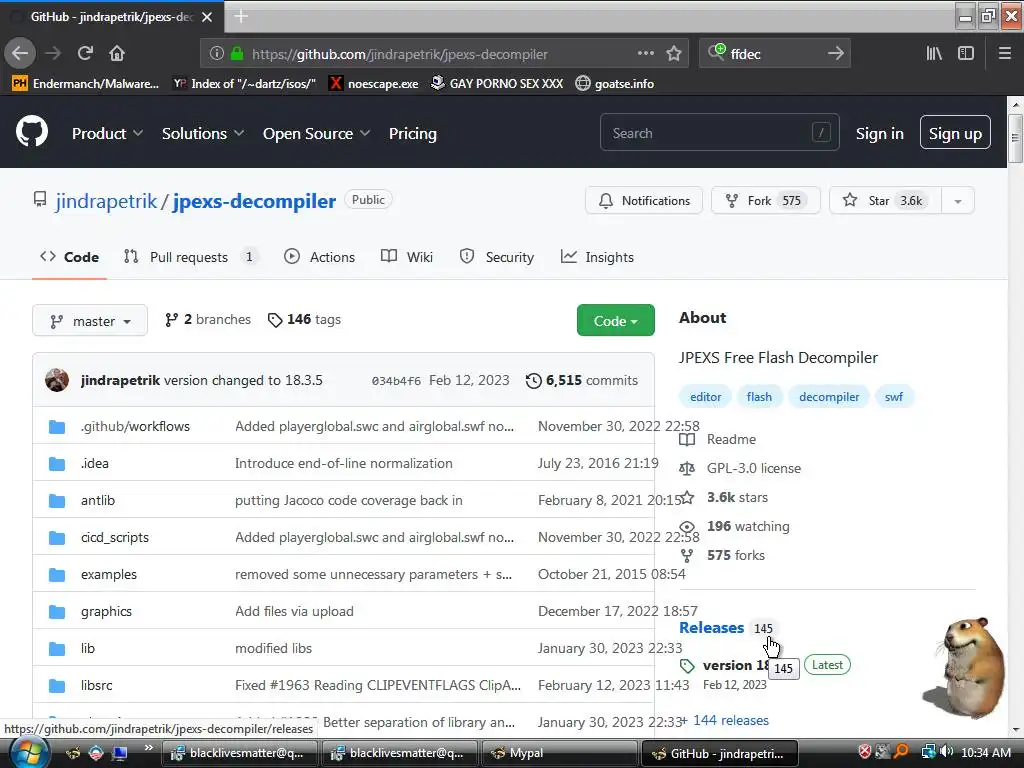
Task: Click the editor topic tag
Action: (705, 396)
